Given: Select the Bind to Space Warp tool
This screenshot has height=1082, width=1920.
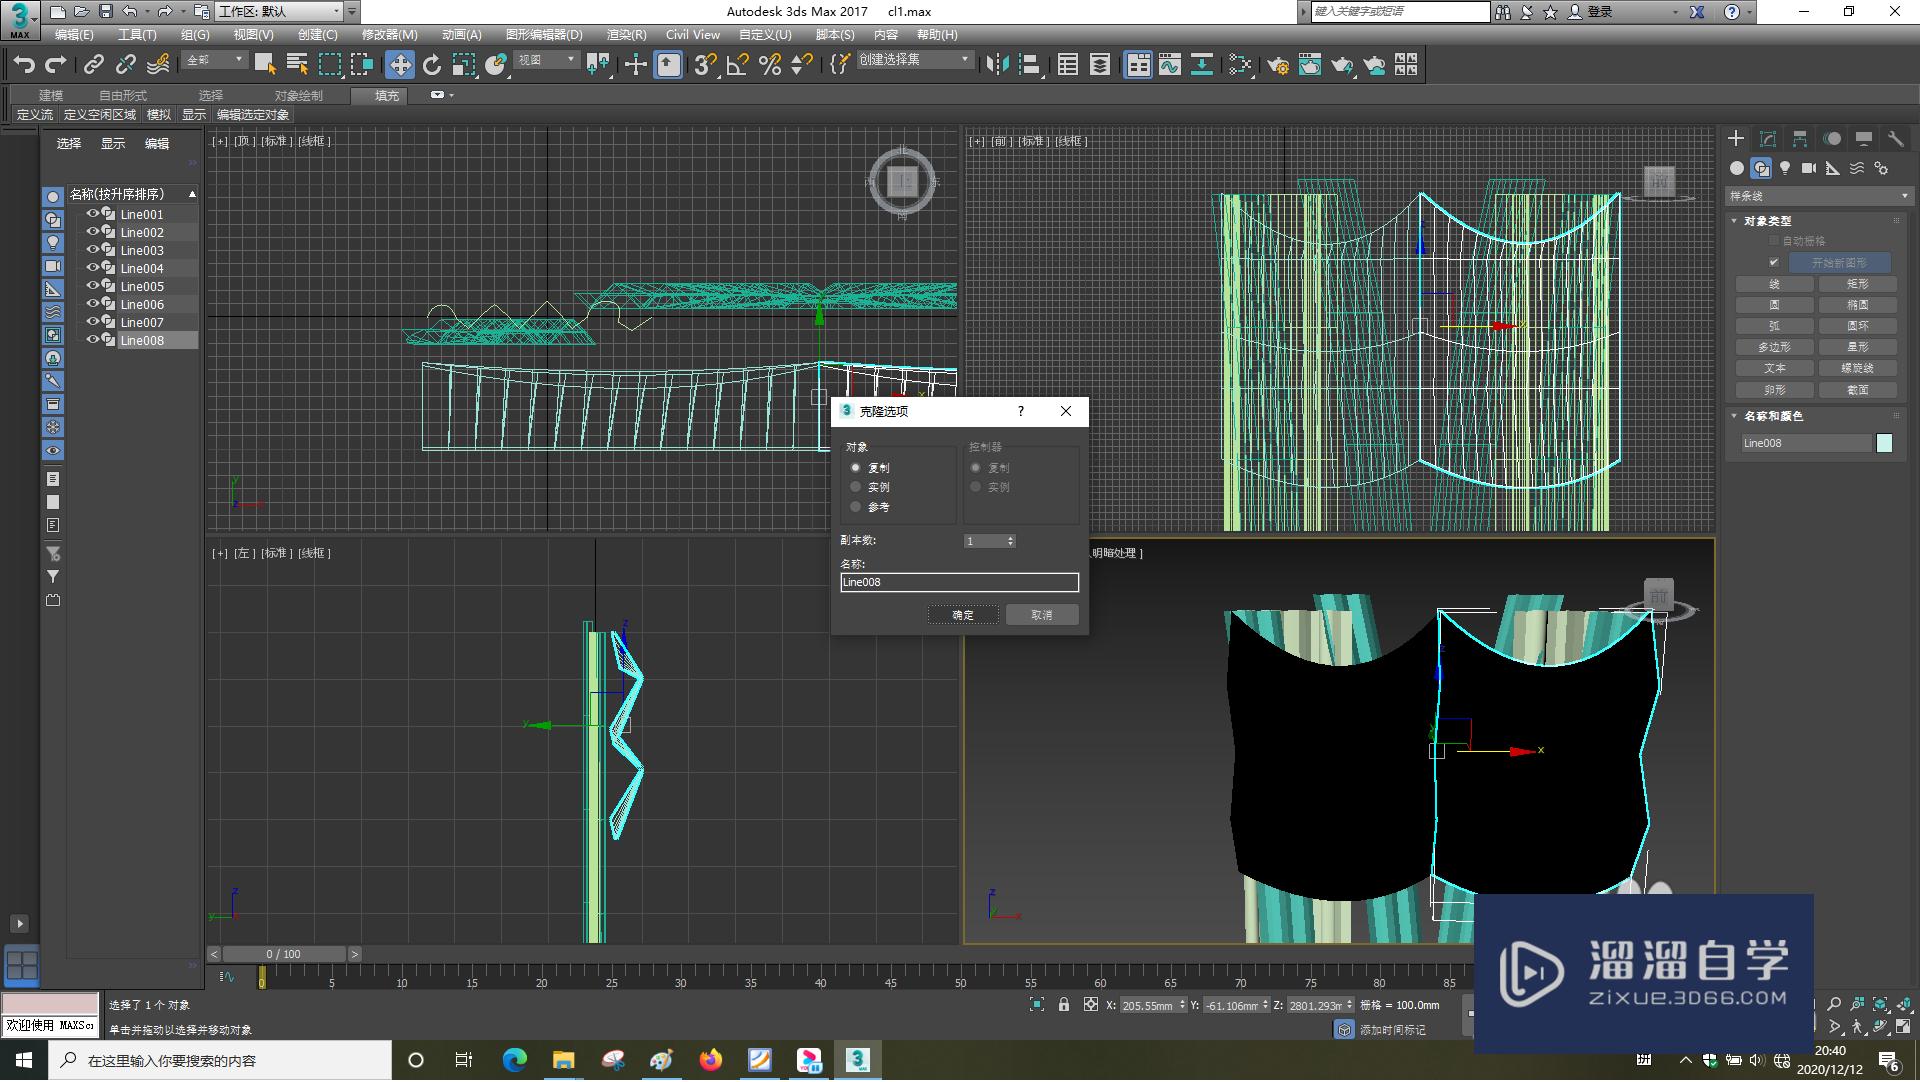Looking at the screenshot, I should 158,65.
